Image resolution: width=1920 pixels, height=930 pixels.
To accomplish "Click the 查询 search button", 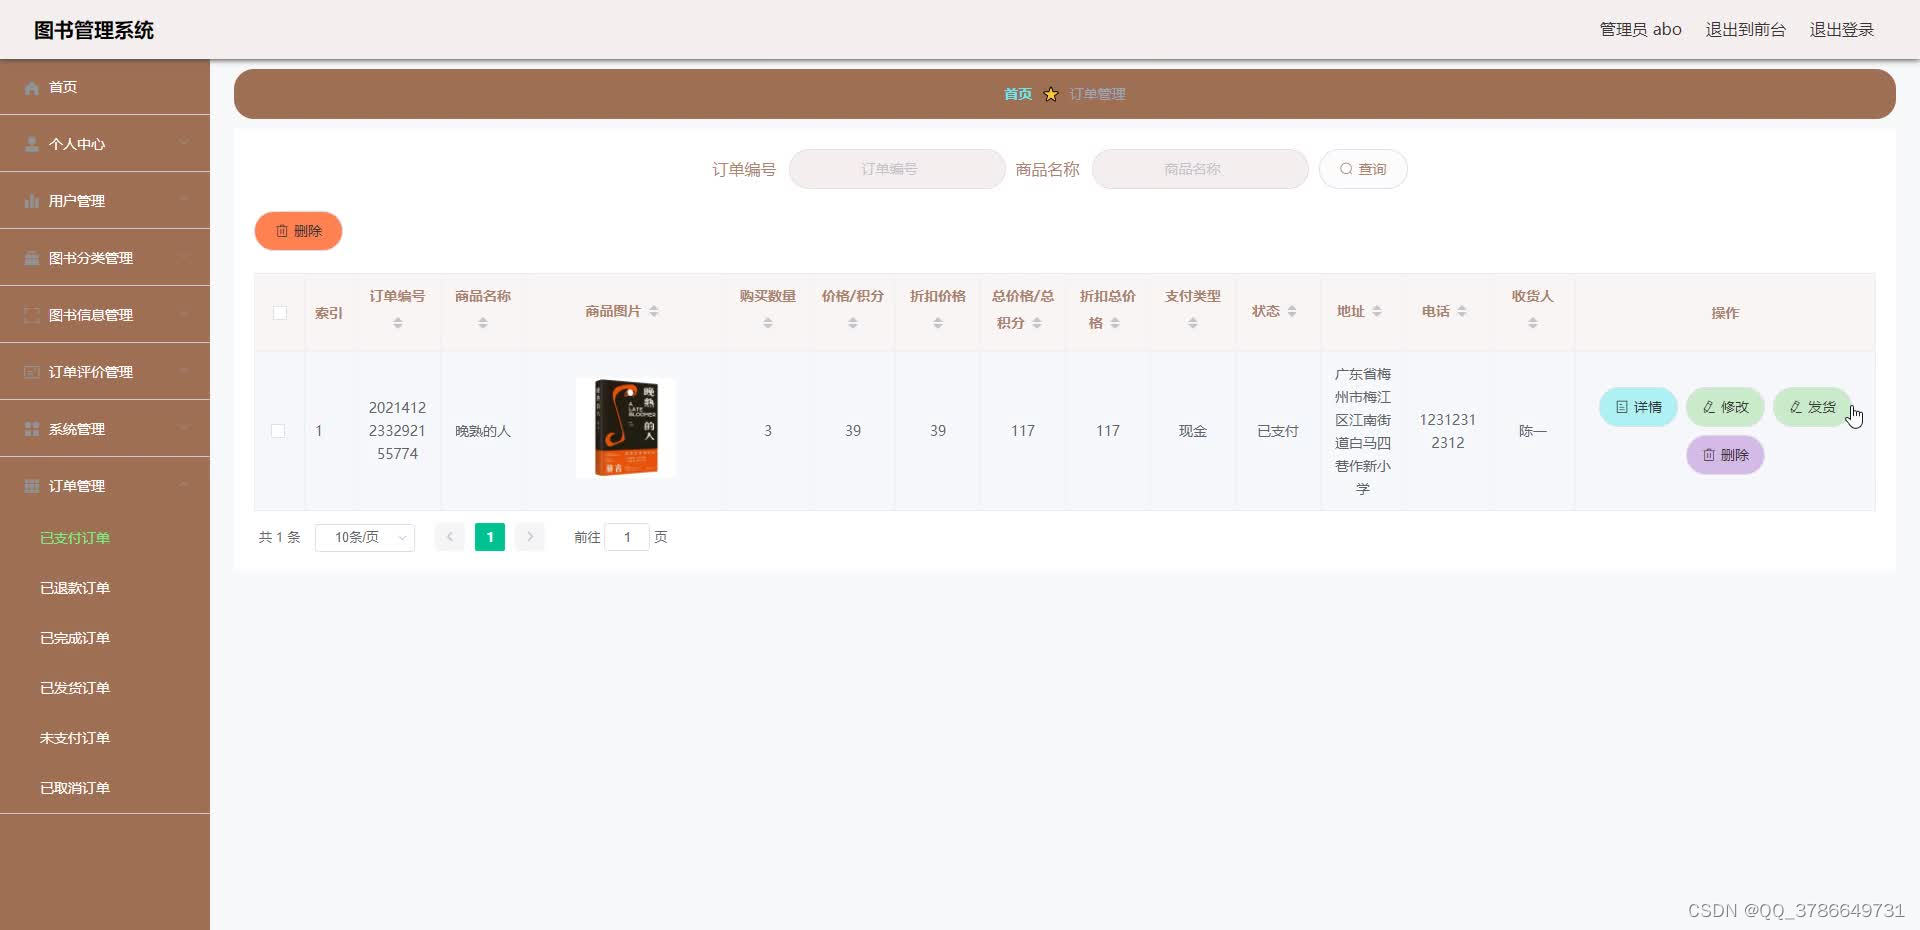I will click(1363, 169).
